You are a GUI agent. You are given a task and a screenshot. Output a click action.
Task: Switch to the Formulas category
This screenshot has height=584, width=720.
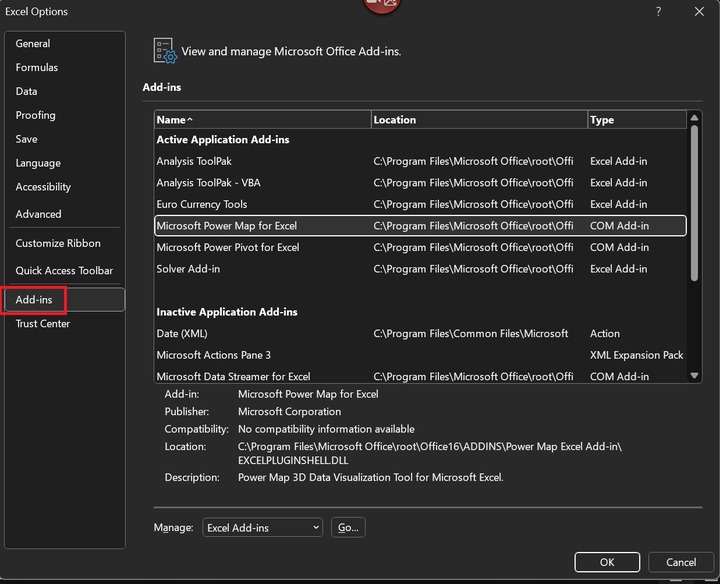pos(37,68)
